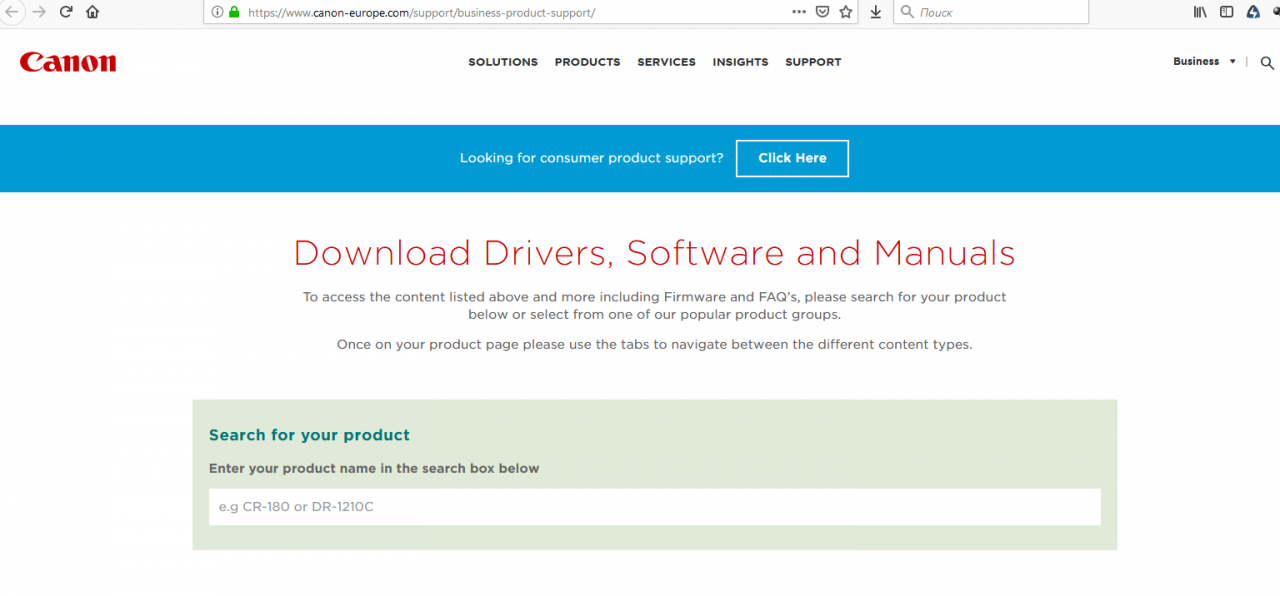The width and height of the screenshot is (1280, 596).
Task: Click the browser URL address field
Action: point(500,12)
